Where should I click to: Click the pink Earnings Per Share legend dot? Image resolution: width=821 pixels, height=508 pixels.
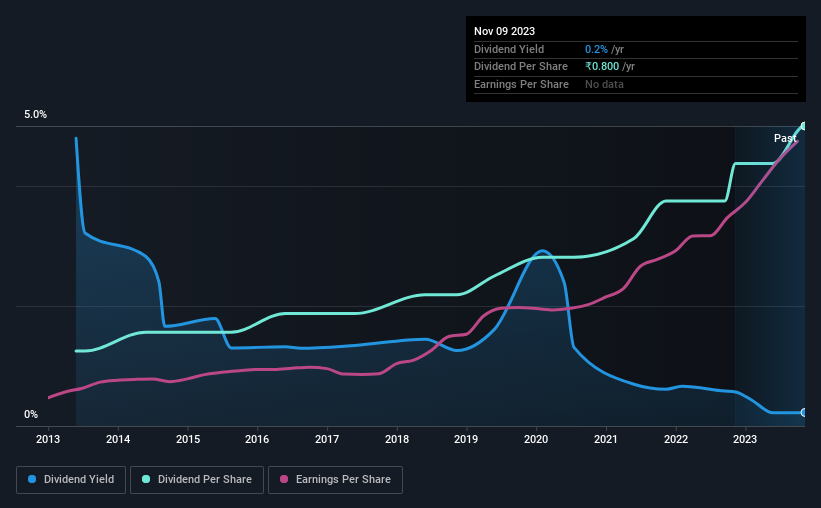[x=284, y=479]
